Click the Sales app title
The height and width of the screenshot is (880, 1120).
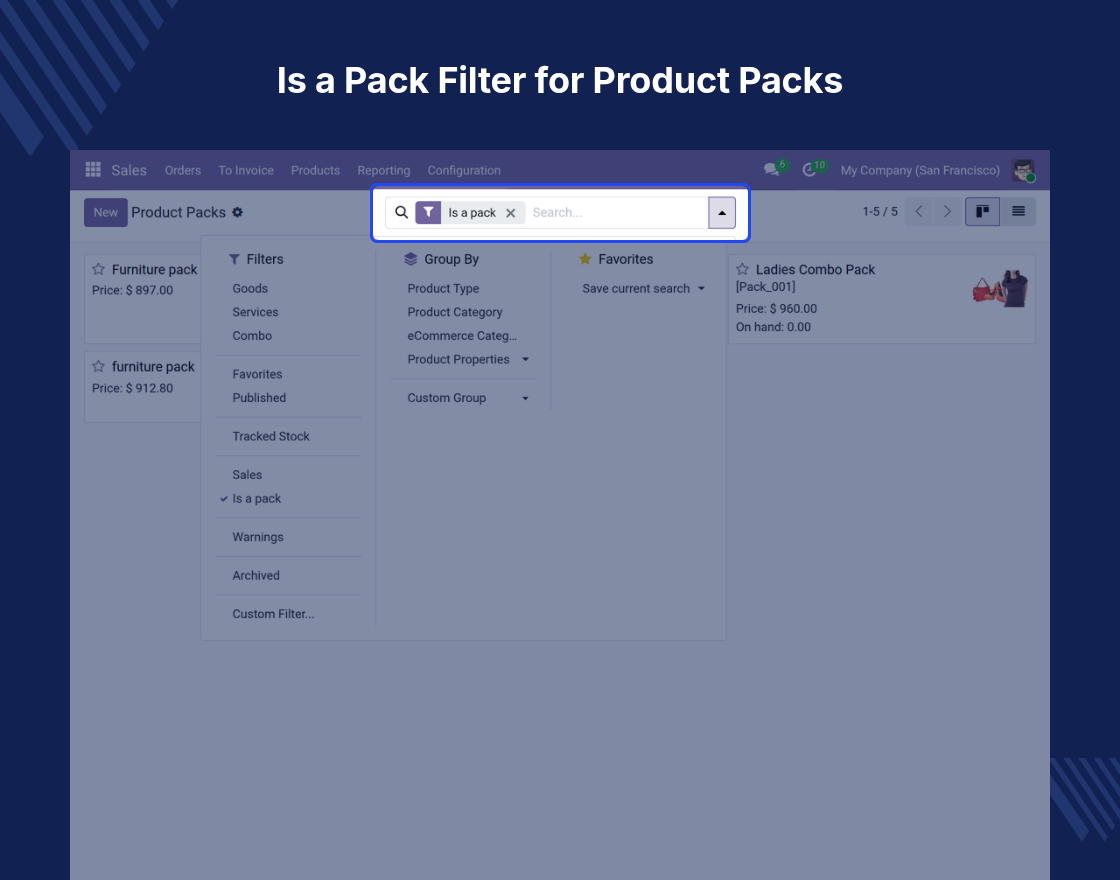(x=129, y=170)
